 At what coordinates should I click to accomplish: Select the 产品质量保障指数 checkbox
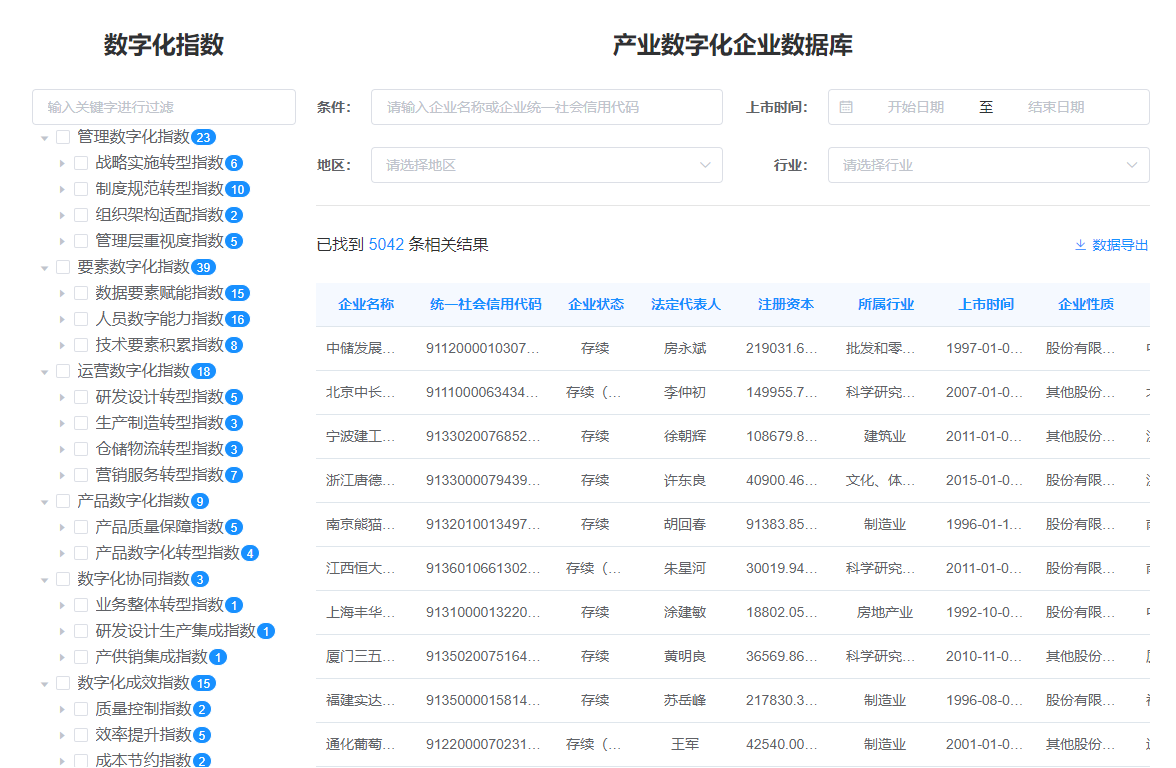pyautogui.click(x=81, y=527)
